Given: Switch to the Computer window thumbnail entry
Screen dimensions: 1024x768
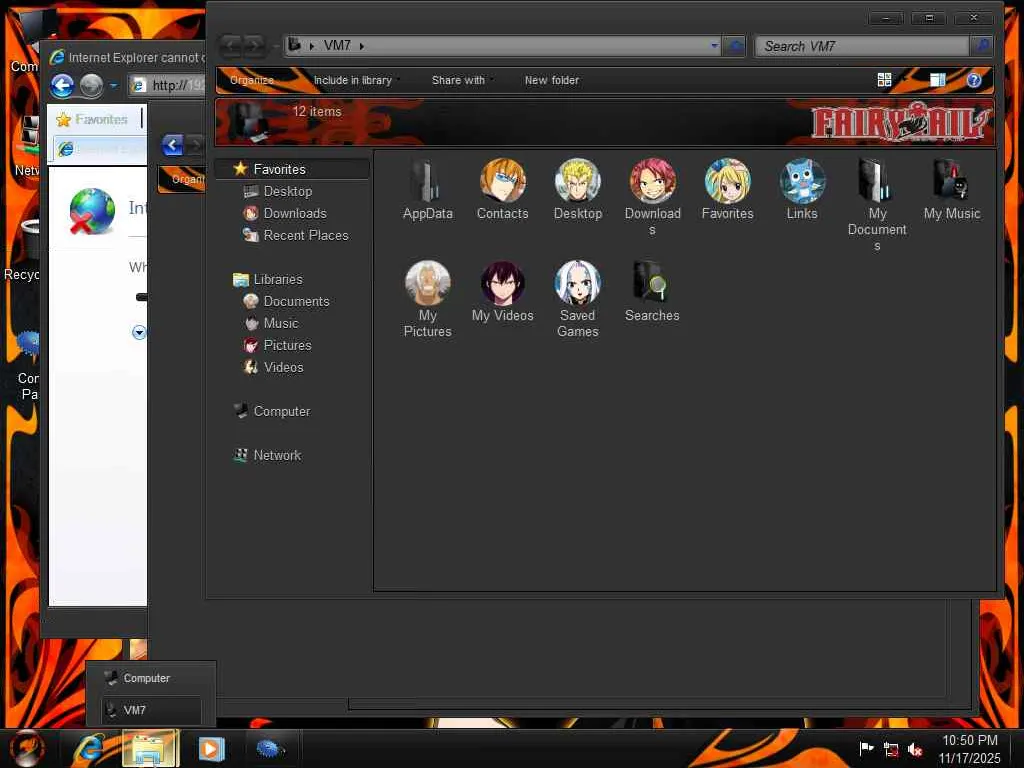Looking at the screenshot, I should tap(152, 679).
